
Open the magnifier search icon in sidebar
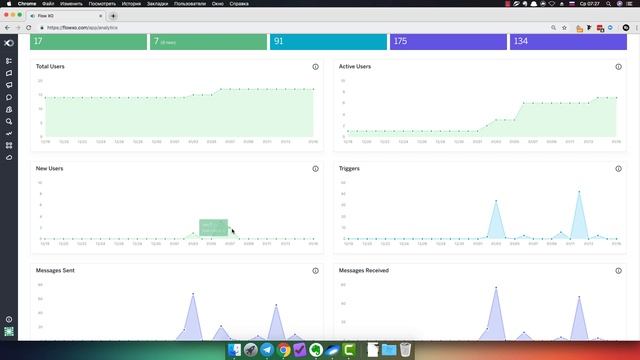coord(9,121)
